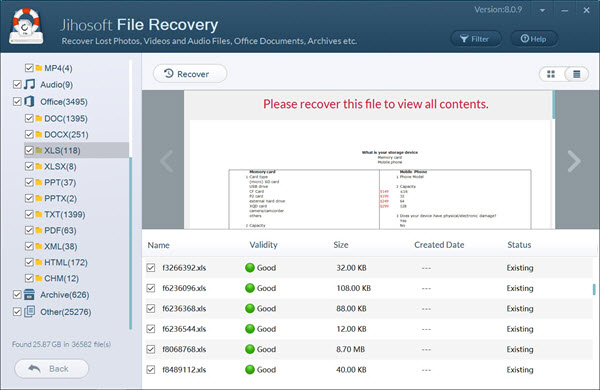Sort by the Validity column header
This screenshot has width=600, height=390.
point(263,245)
